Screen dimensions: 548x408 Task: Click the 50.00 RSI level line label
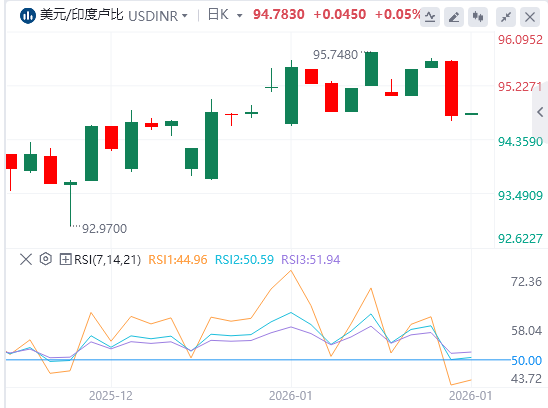pos(526,360)
